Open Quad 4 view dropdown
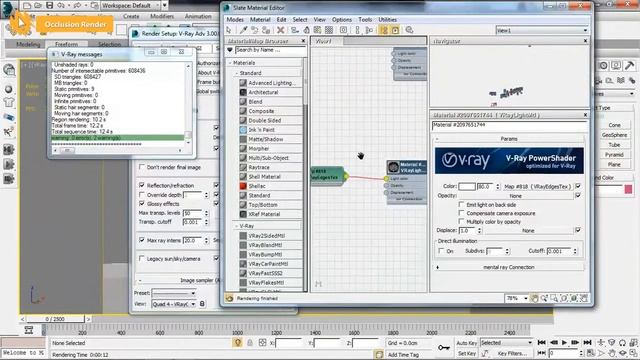This screenshot has width=640, height=360. (x=173, y=304)
